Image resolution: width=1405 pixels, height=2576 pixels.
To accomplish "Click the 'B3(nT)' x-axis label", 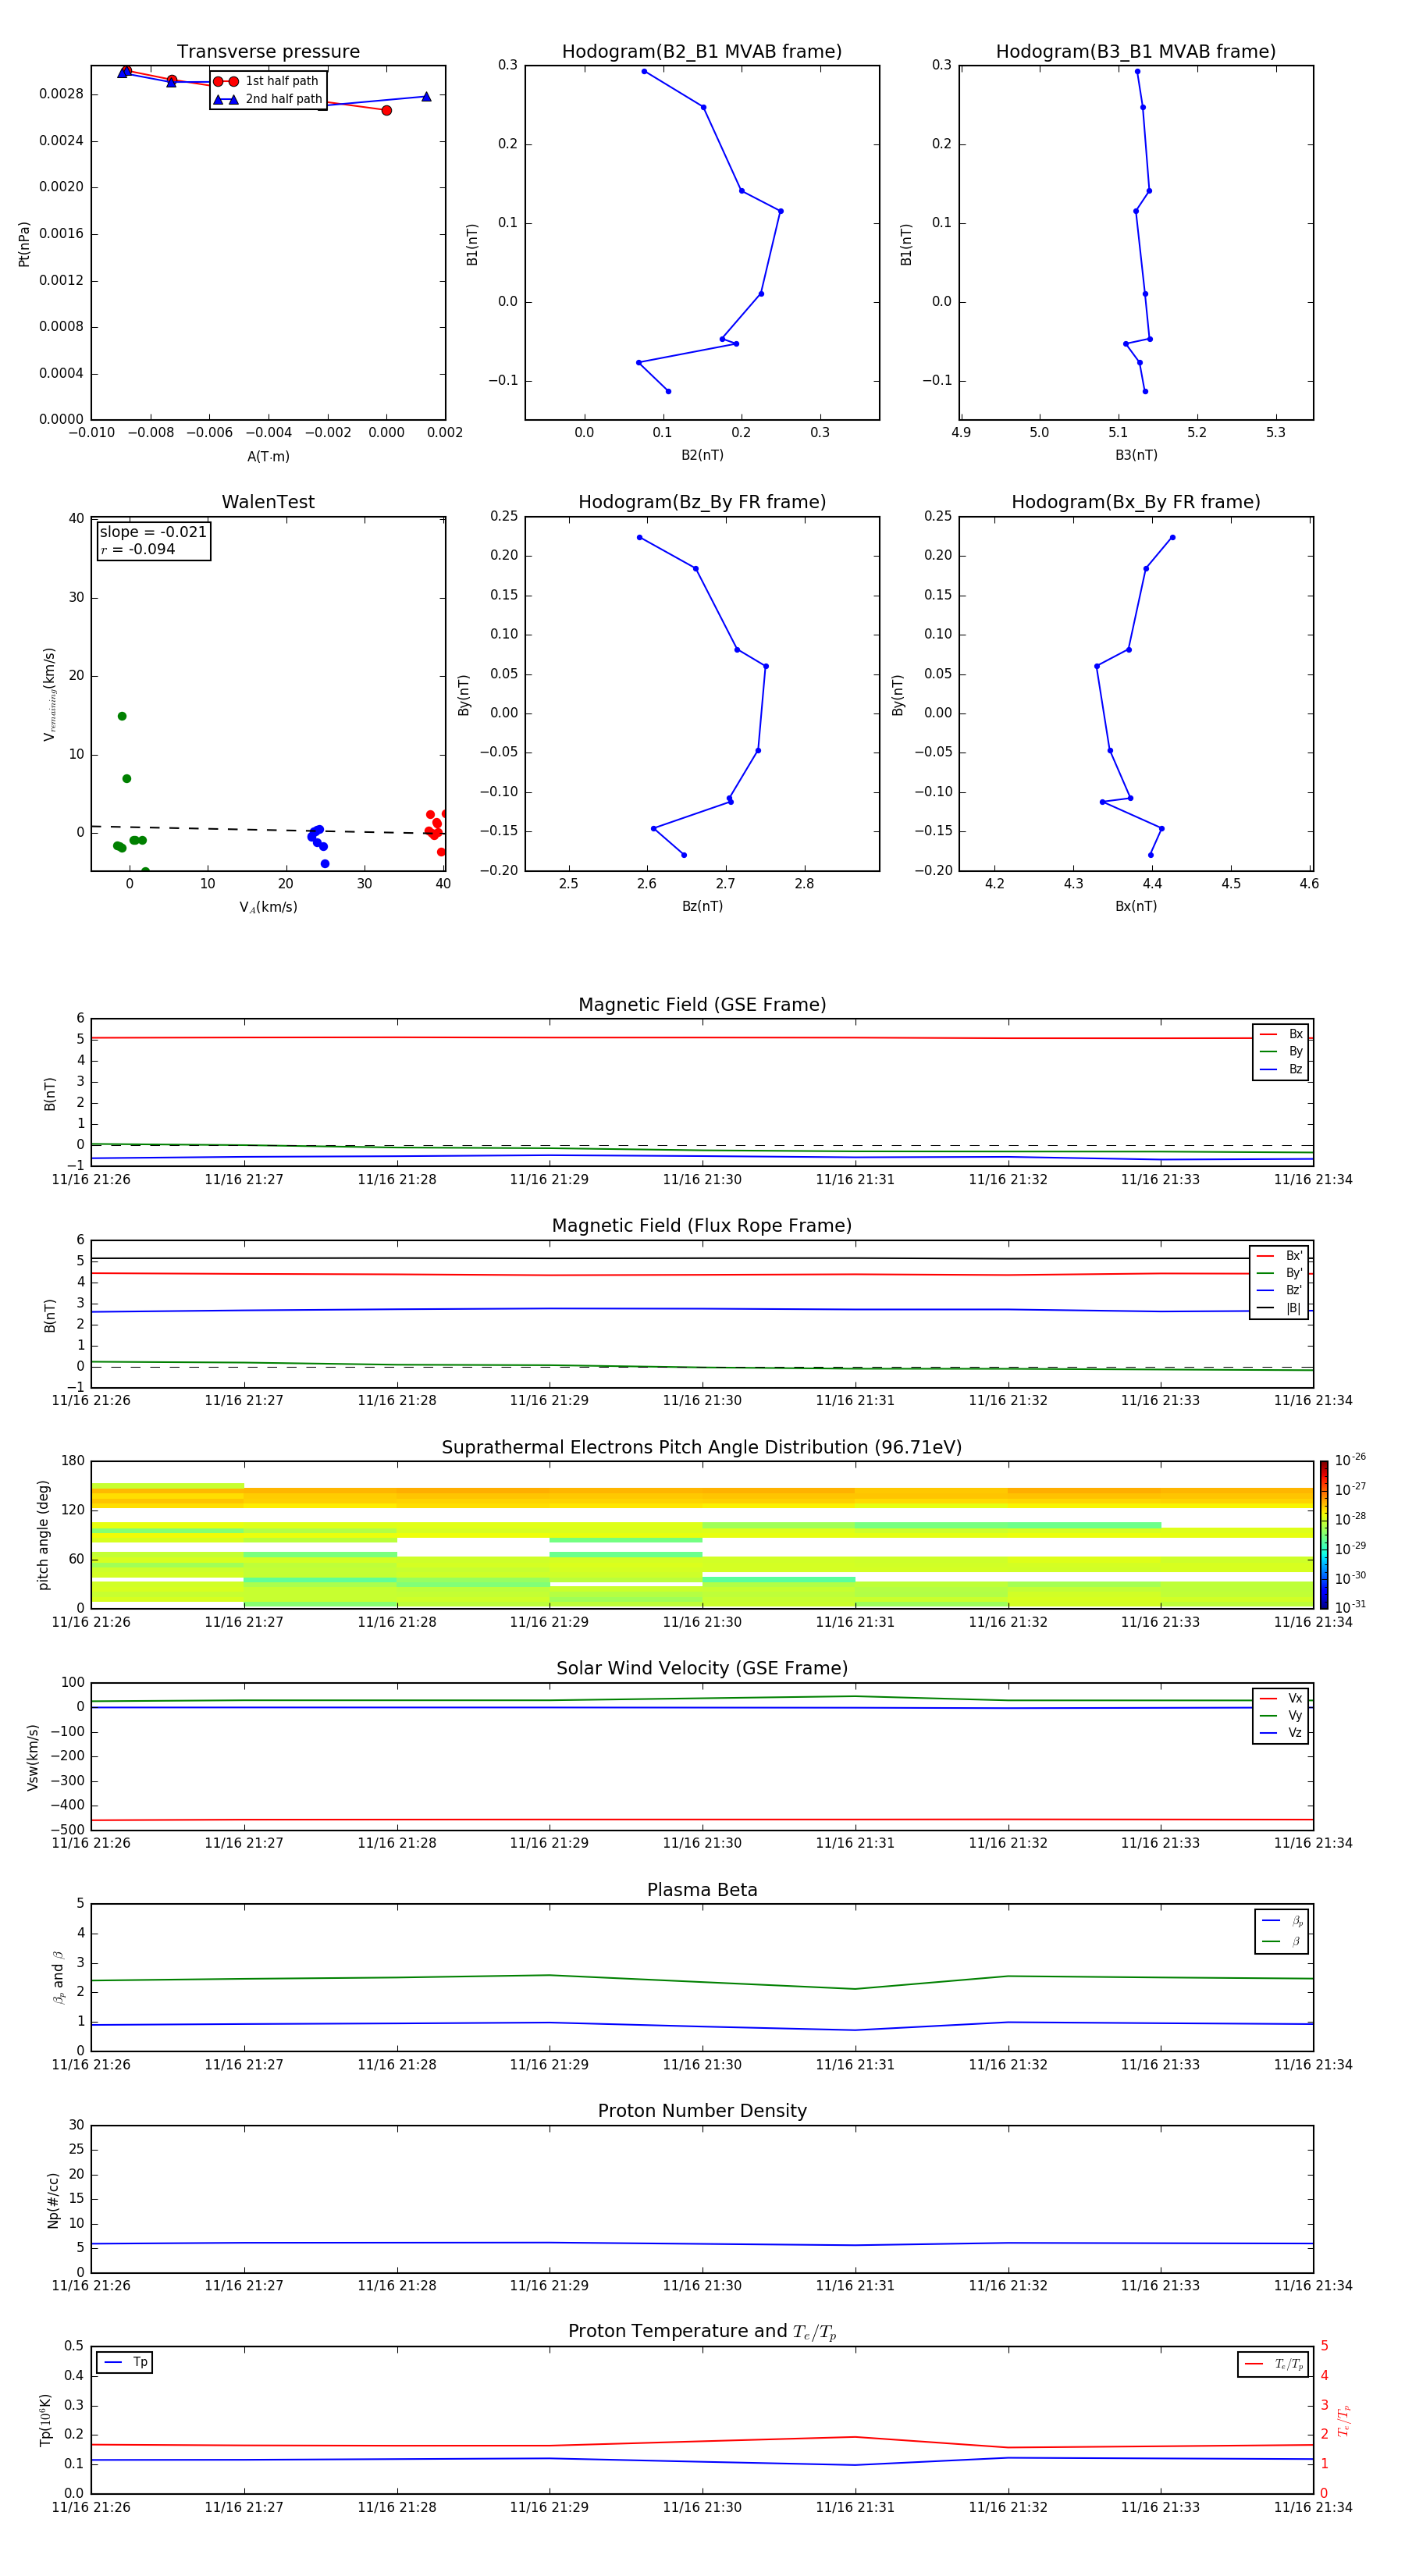I will 1136,455.
